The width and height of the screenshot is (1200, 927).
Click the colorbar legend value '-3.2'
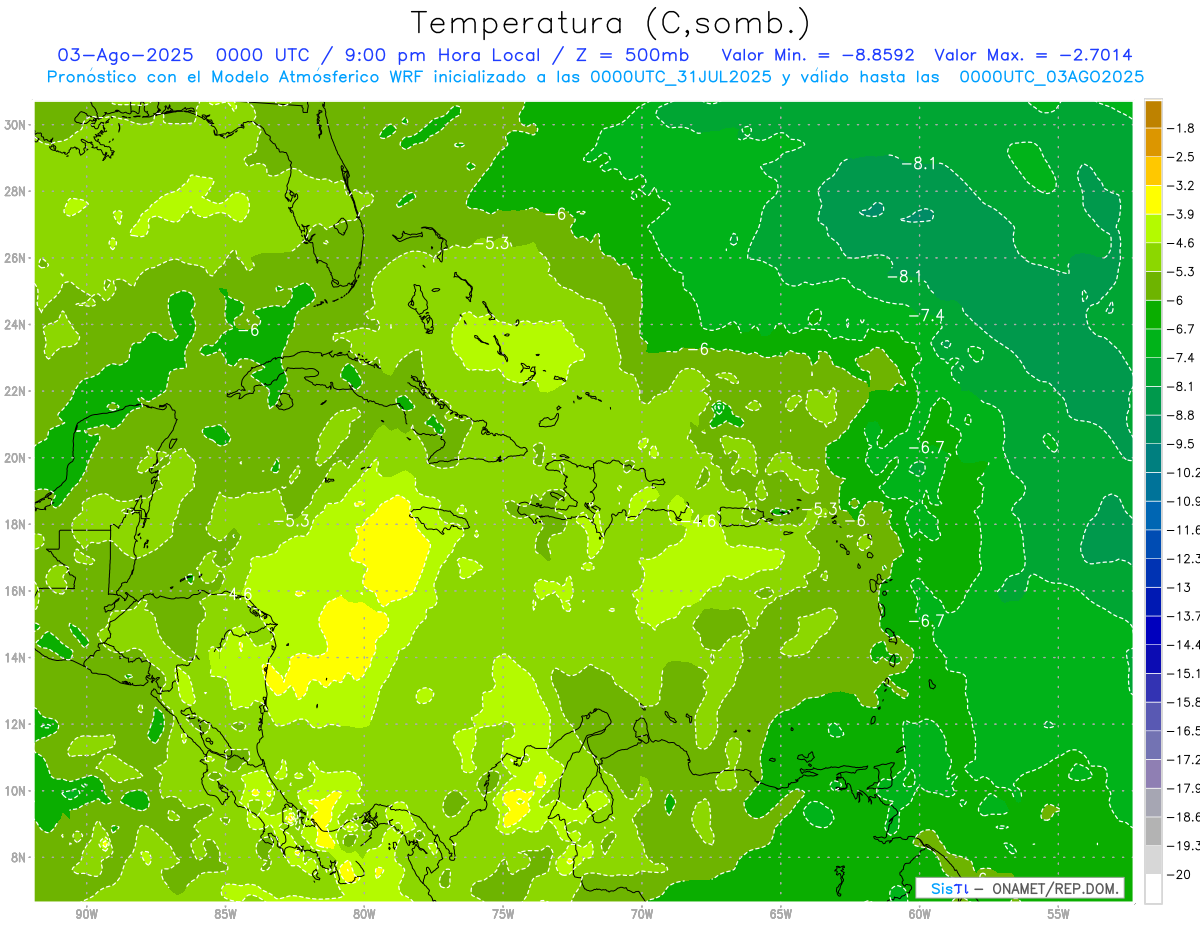[x=1183, y=186]
